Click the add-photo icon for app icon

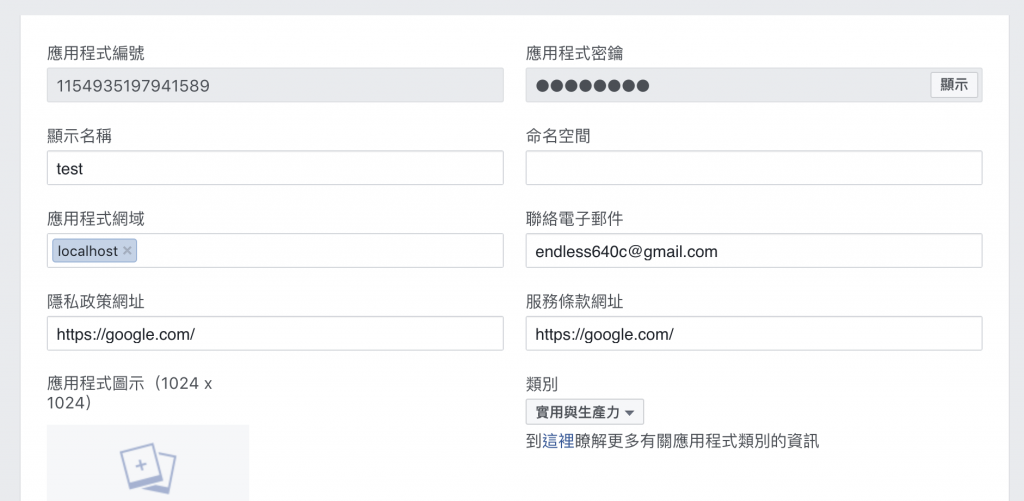click(148, 467)
